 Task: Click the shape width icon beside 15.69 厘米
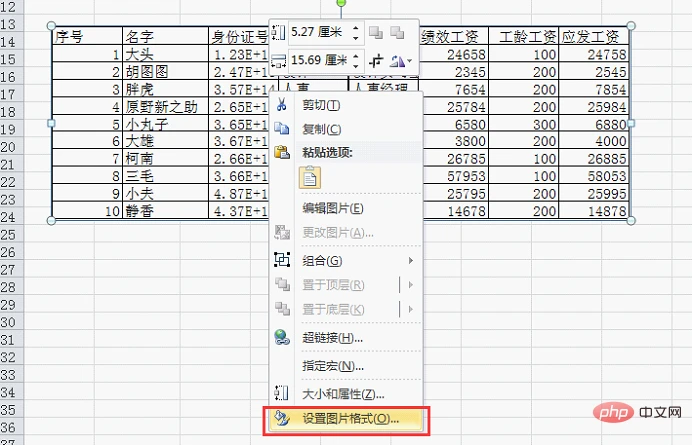(279, 60)
